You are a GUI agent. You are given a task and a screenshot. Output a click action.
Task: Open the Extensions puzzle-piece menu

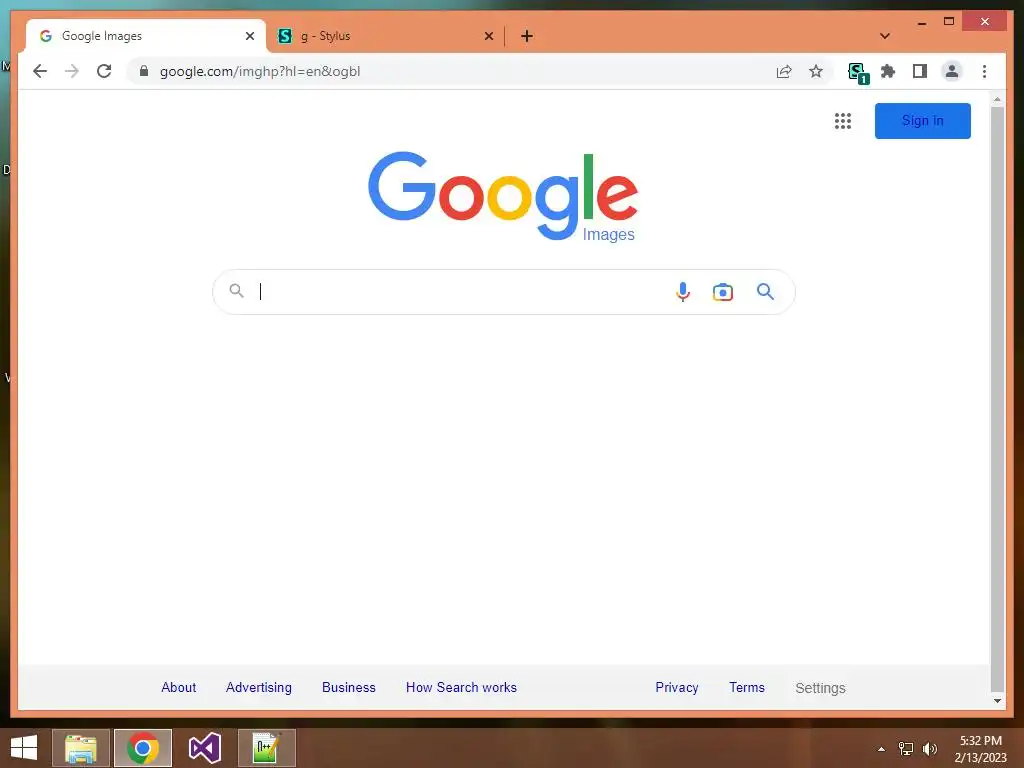[888, 71]
